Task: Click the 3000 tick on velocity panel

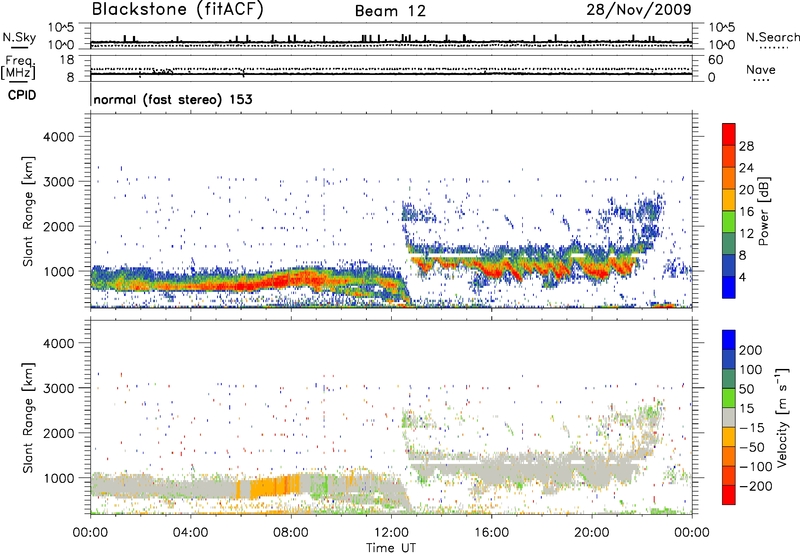Action: tap(58, 388)
